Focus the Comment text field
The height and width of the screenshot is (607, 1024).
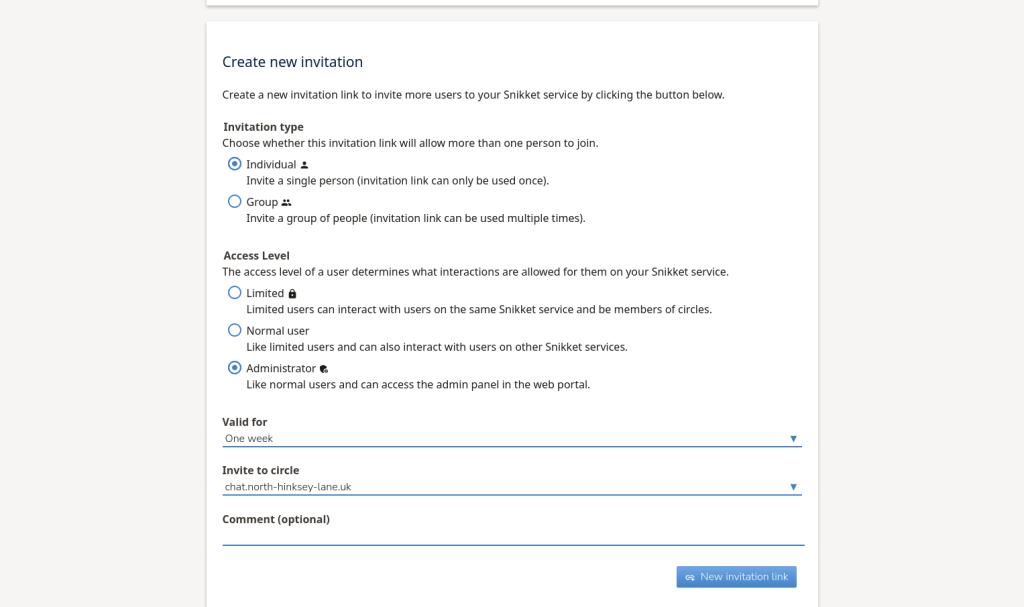[512, 536]
